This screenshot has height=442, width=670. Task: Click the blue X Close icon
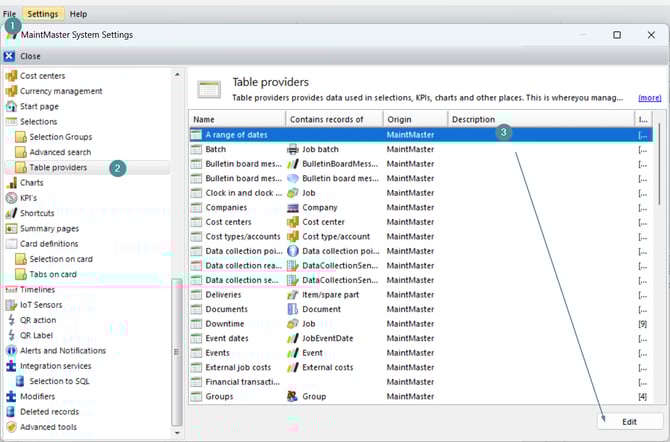click(9, 57)
